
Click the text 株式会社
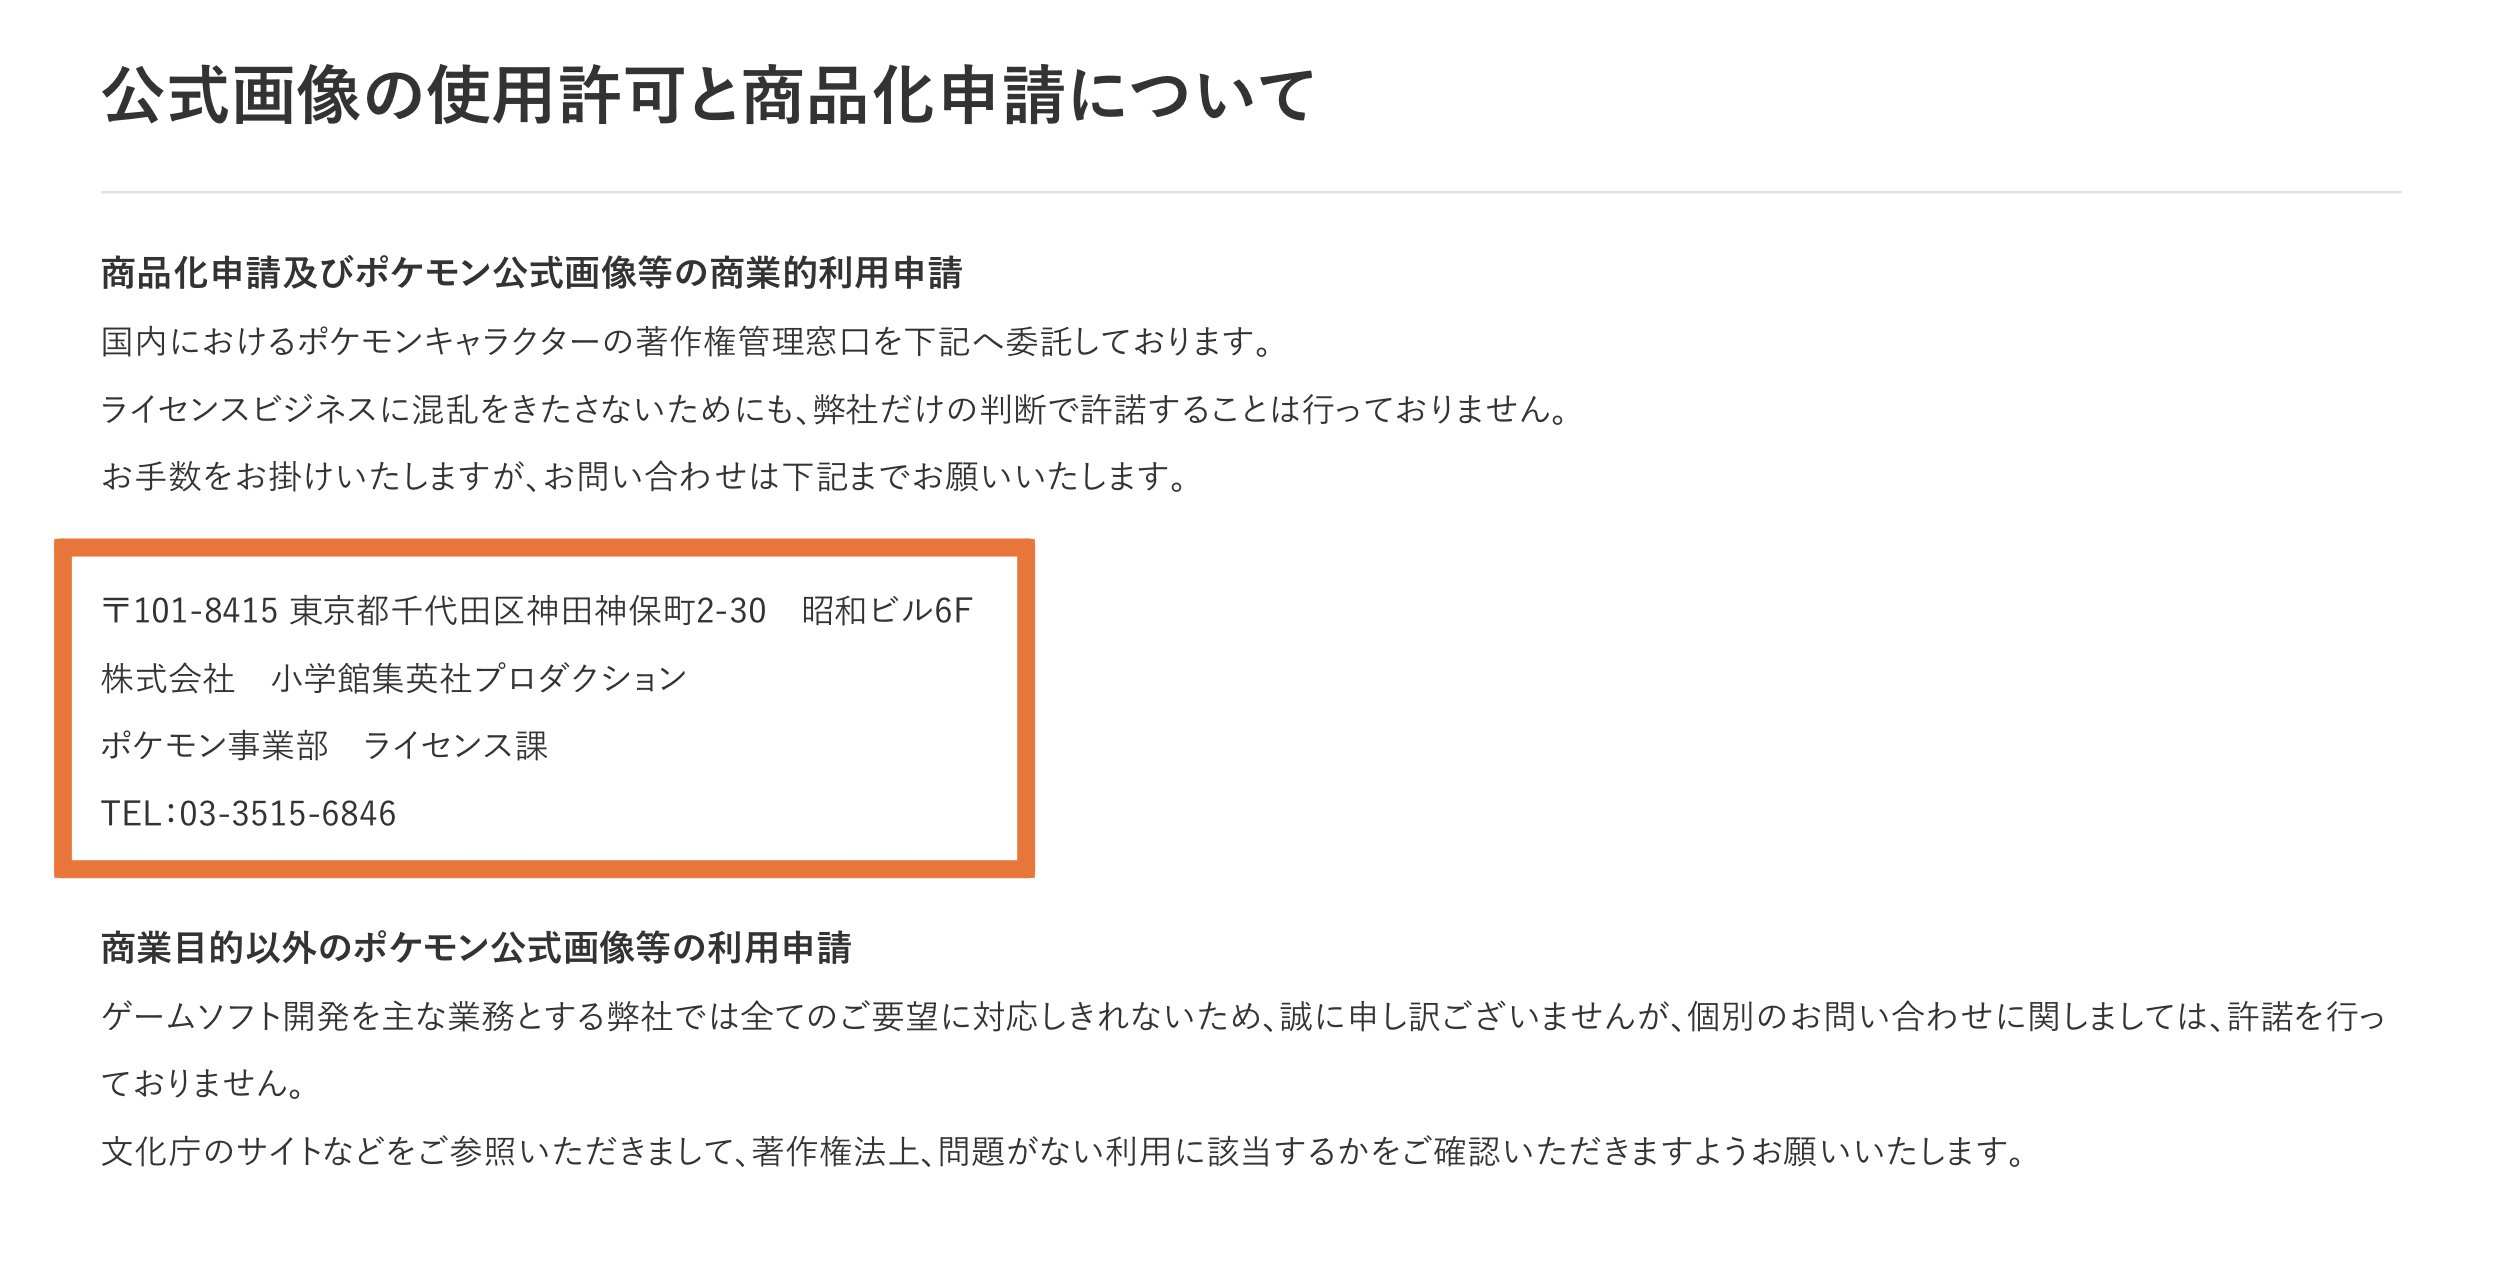[168, 679]
